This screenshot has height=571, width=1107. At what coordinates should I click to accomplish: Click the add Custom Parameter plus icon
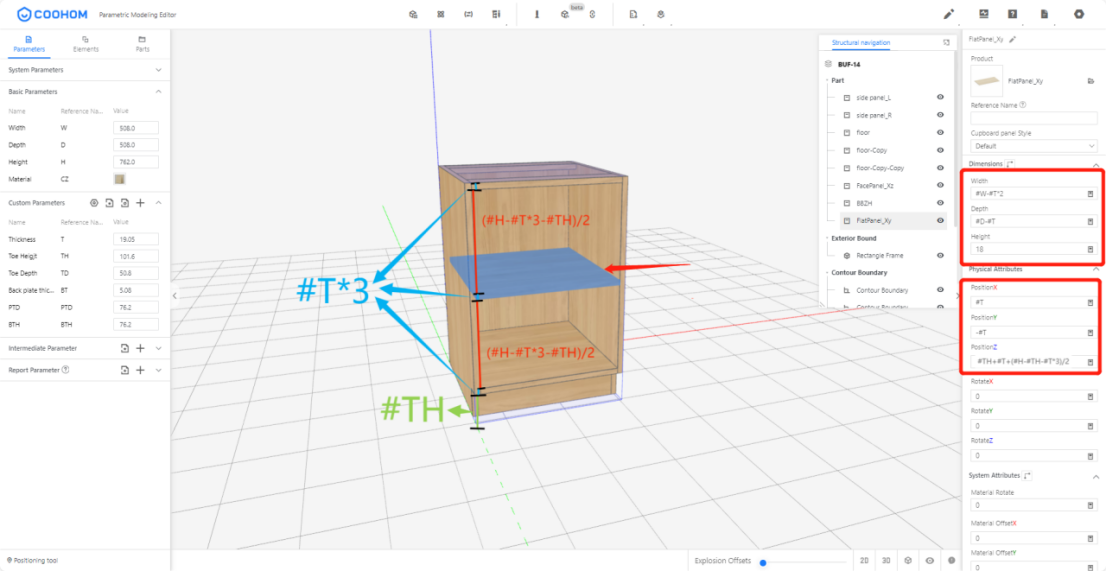point(140,202)
